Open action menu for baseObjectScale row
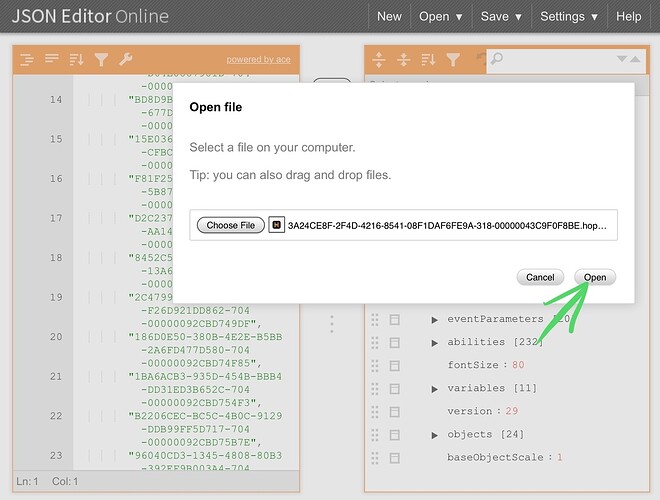The image size is (660, 500). (394, 458)
